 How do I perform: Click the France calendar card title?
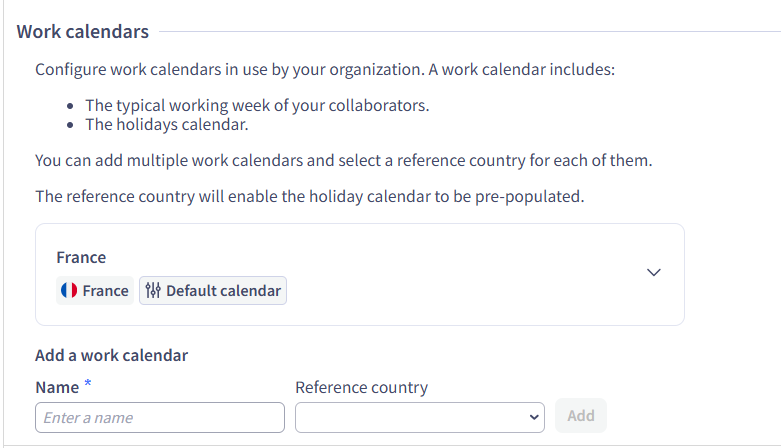[x=81, y=257]
